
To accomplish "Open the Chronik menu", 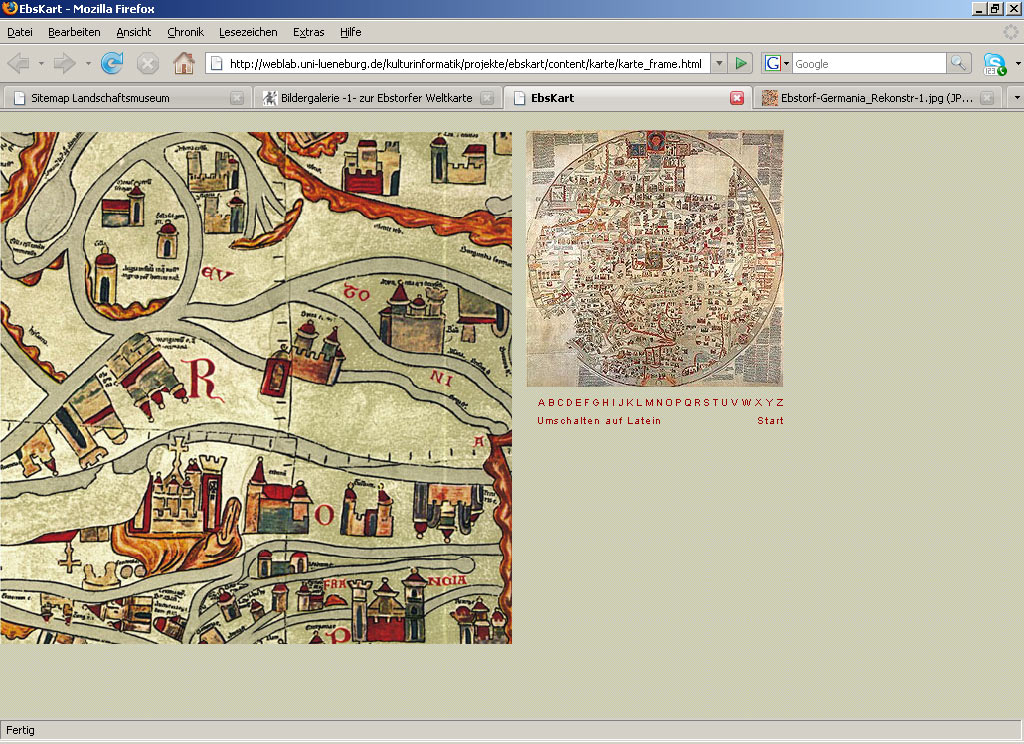I will [x=185, y=32].
